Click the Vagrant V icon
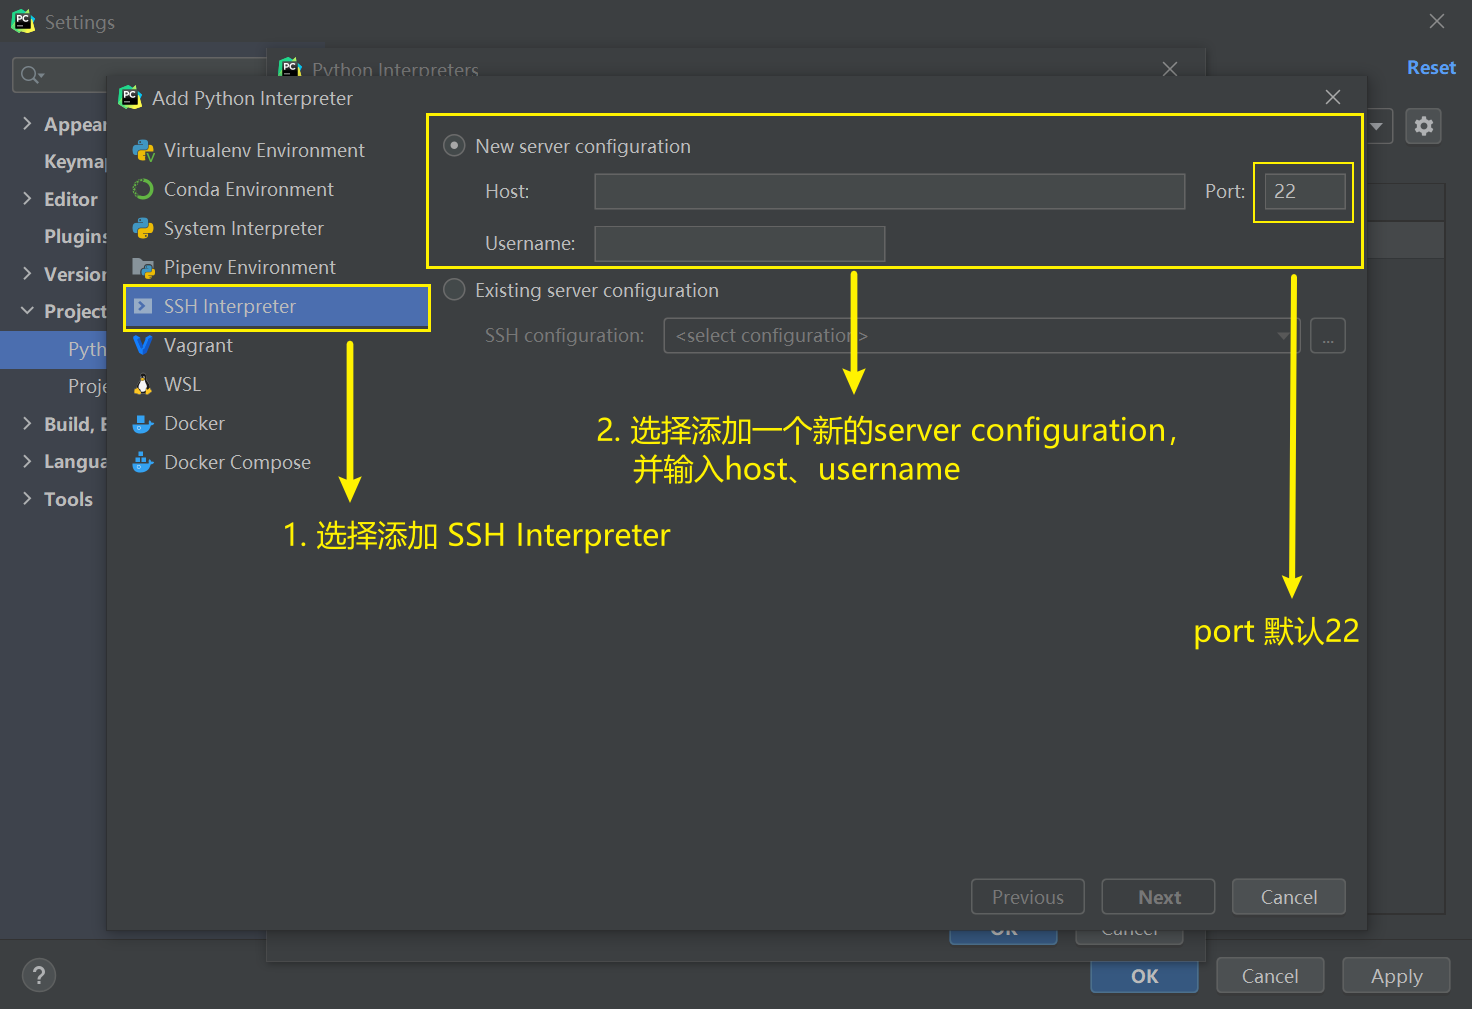This screenshot has height=1009, width=1472. [x=143, y=346]
